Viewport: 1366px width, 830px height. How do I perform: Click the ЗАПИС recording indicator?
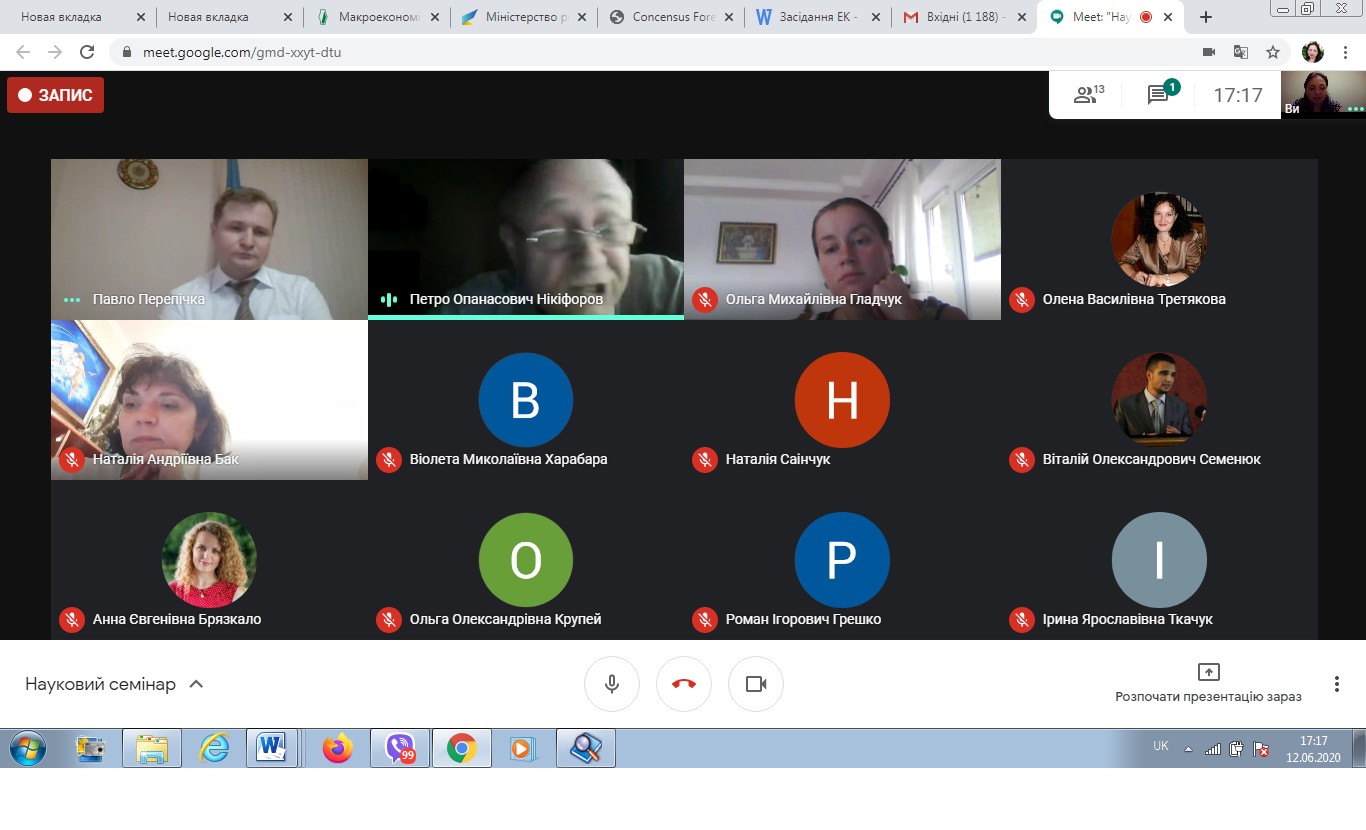(55, 95)
